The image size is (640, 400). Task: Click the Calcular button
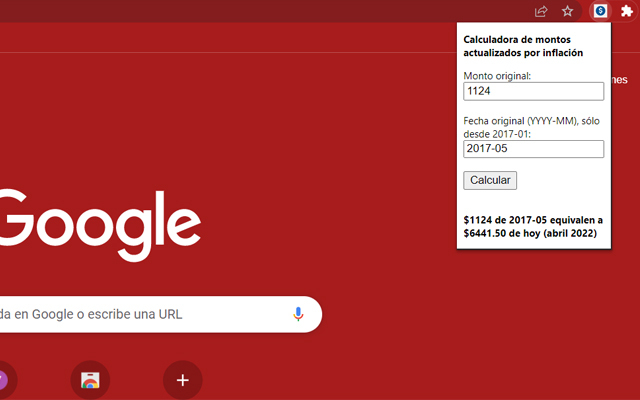490,180
